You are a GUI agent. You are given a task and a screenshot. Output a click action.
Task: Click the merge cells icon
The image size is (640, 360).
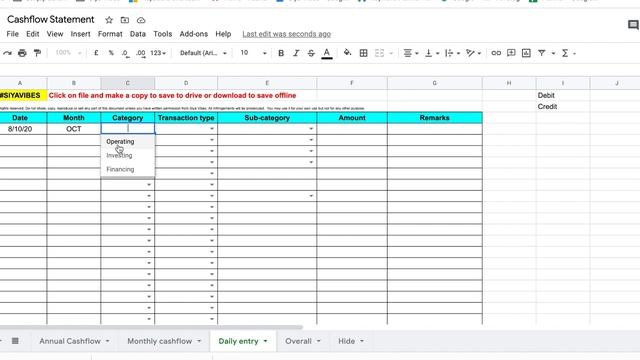tap(379, 53)
